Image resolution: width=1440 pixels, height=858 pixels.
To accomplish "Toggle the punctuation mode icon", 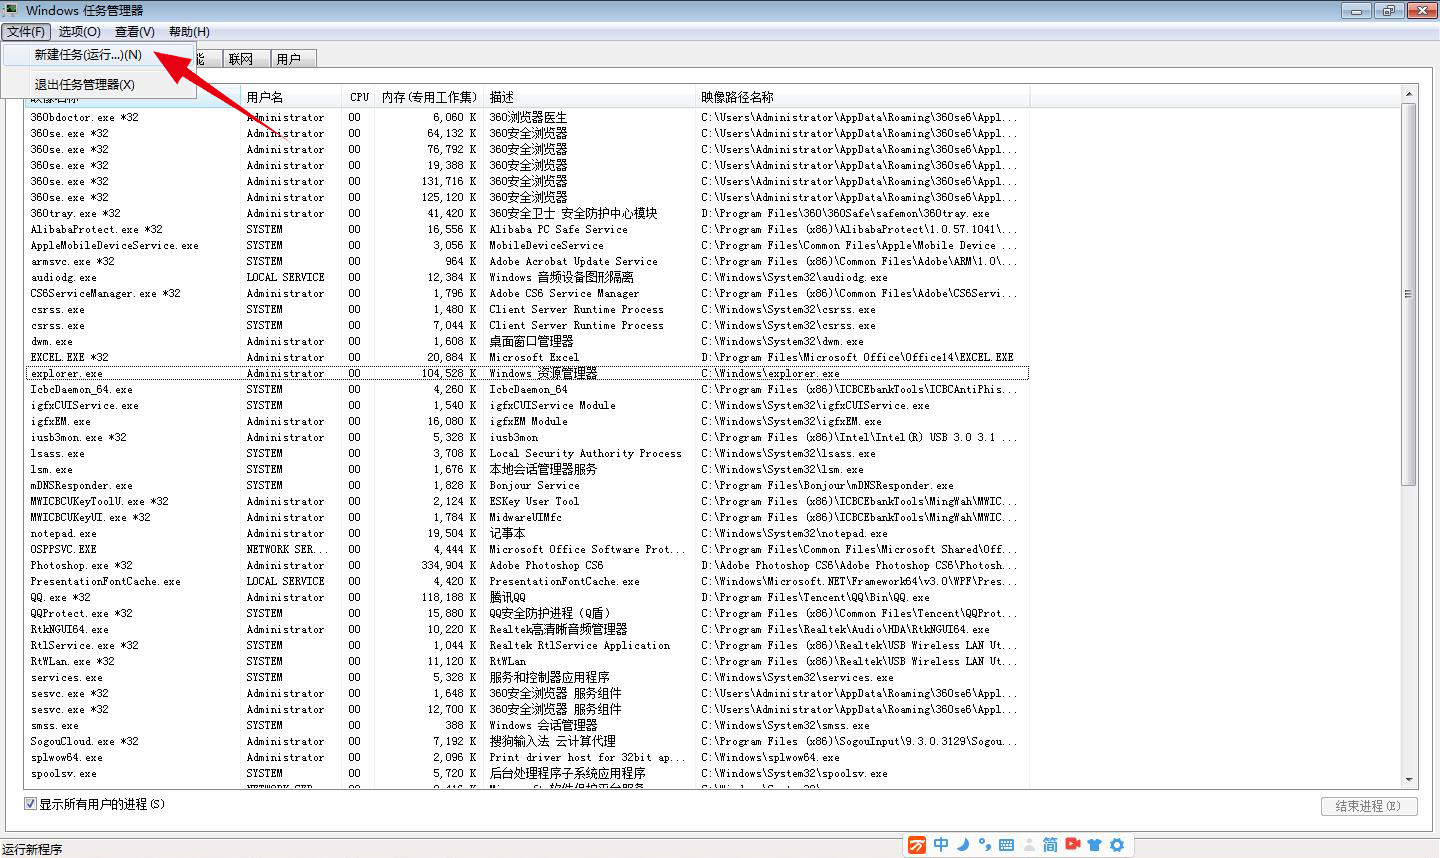I will point(985,845).
